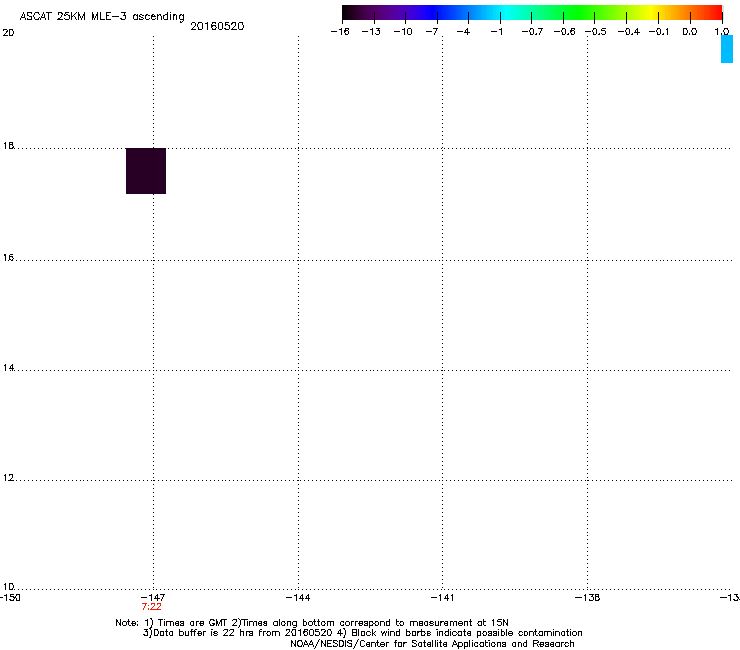Click the -16 color scale label

click(340, 32)
